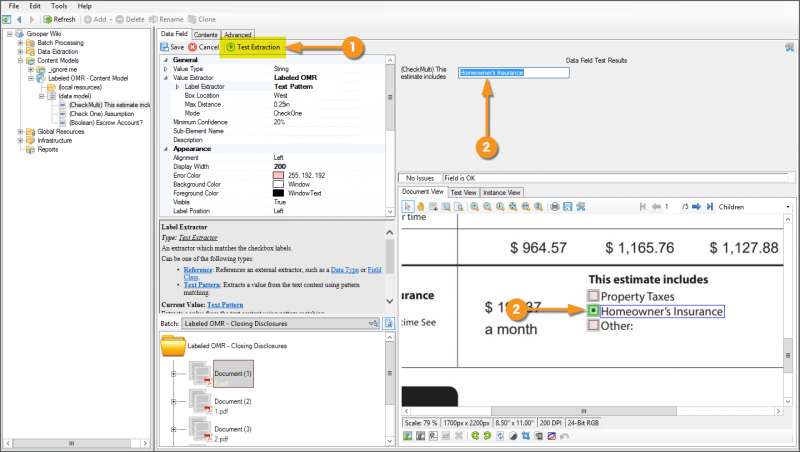Click the zoom selection rectangle icon
This screenshot has width=800, height=452.
tap(446, 207)
